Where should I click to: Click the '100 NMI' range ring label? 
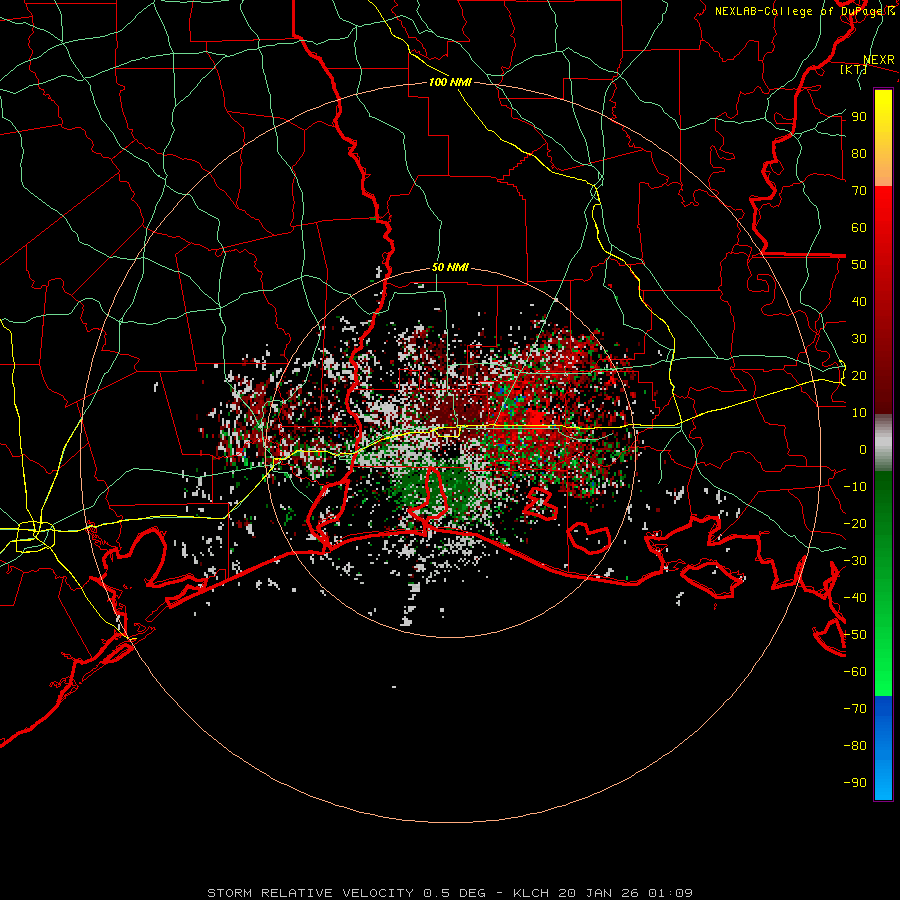450,82
